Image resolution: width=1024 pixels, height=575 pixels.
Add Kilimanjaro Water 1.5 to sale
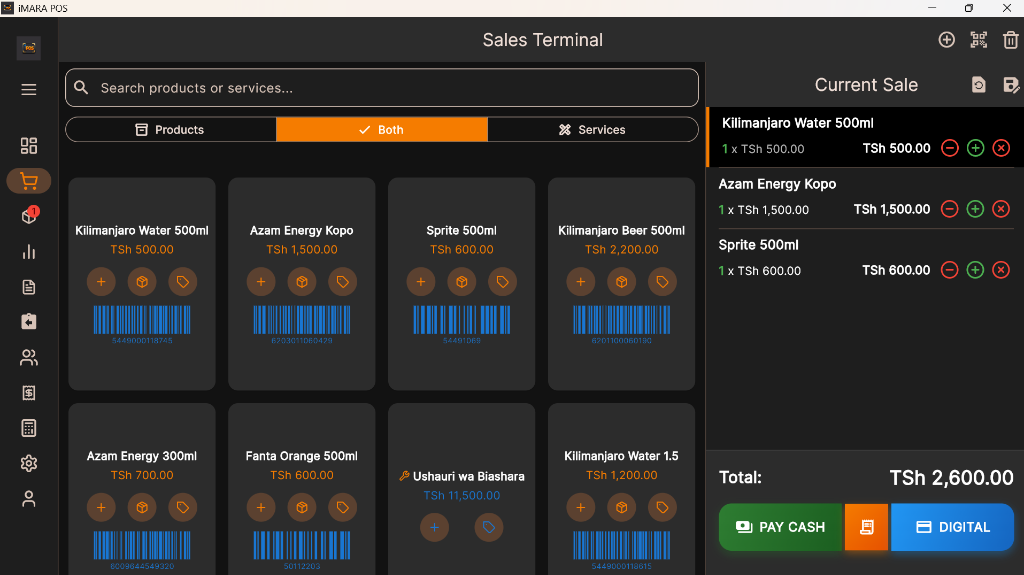click(x=581, y=507)
